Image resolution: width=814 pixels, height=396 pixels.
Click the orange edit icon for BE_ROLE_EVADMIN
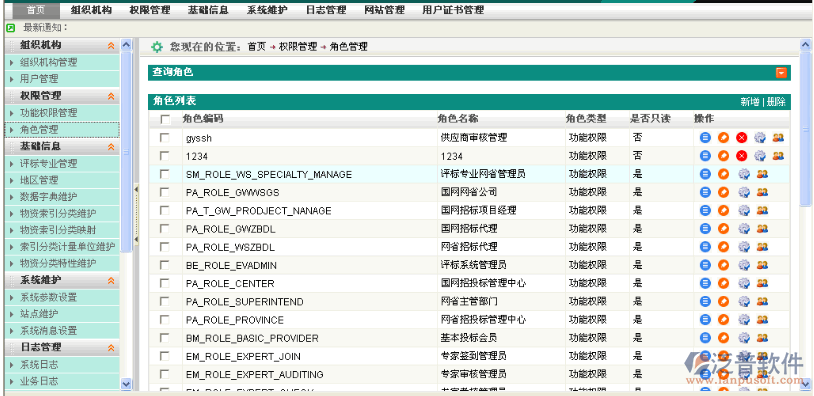tap(723, 265)
